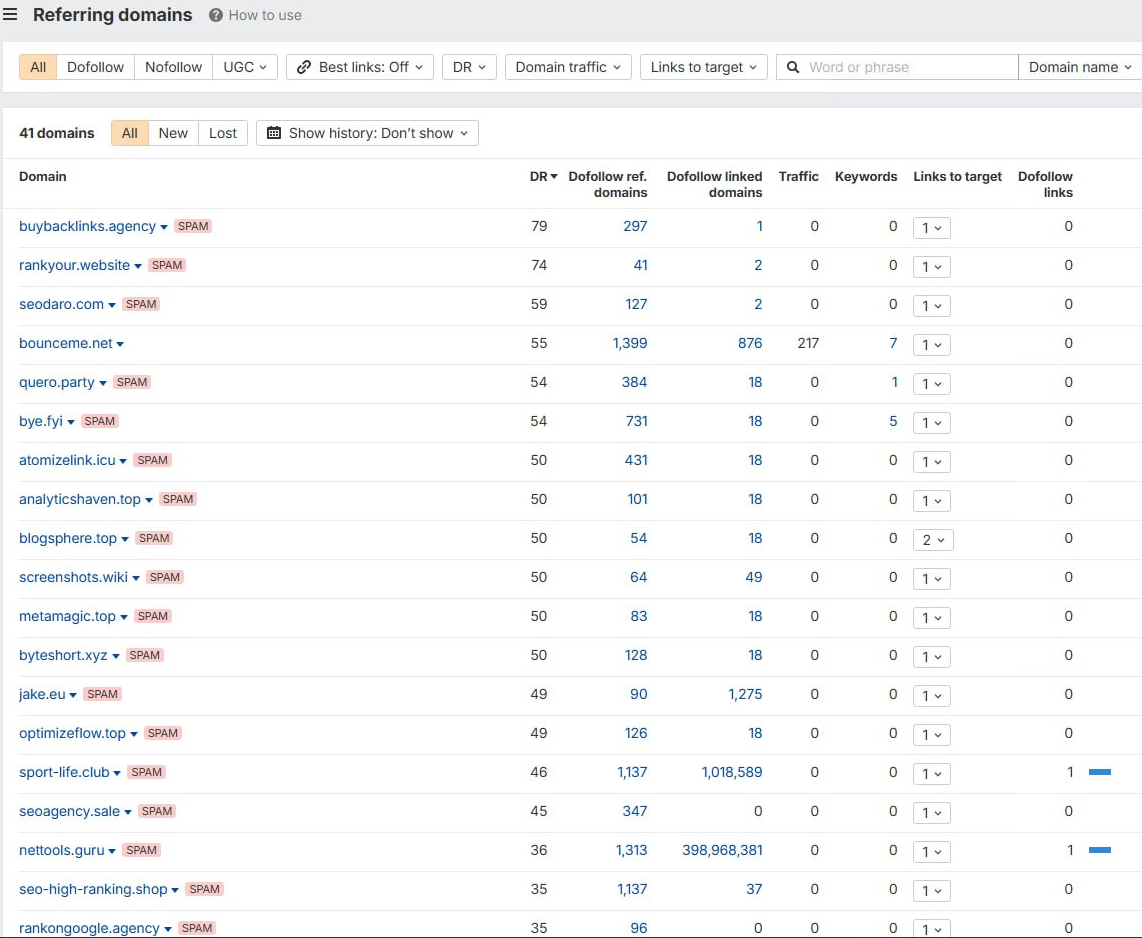Open the buybacklinks.agency domain link
1142x938 pixels.
tap(87, 226)
